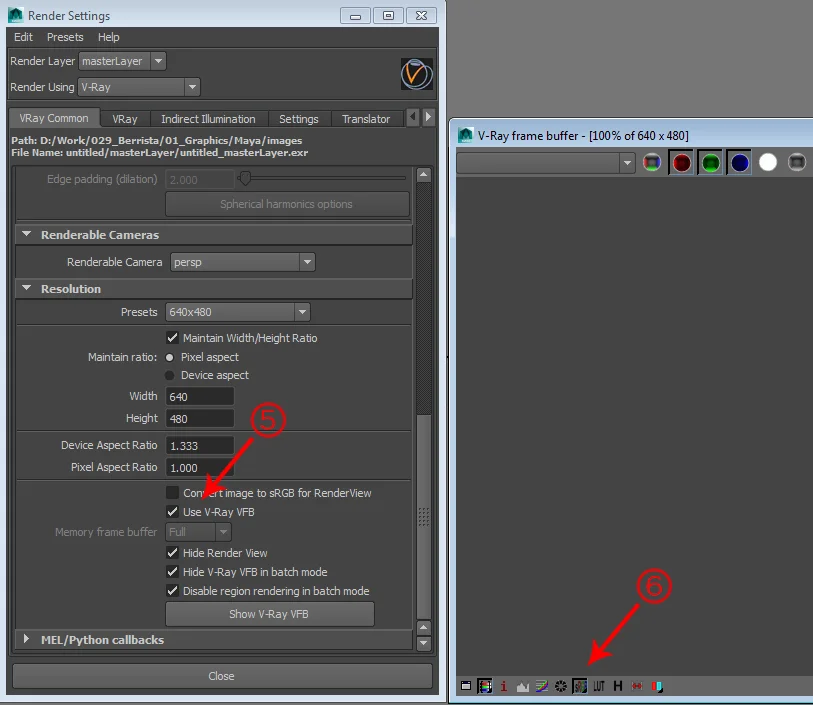The height and width of the screenshot is (705, 813).
Task: Click the histogram levels icon
Action: (x=523, y=686)
